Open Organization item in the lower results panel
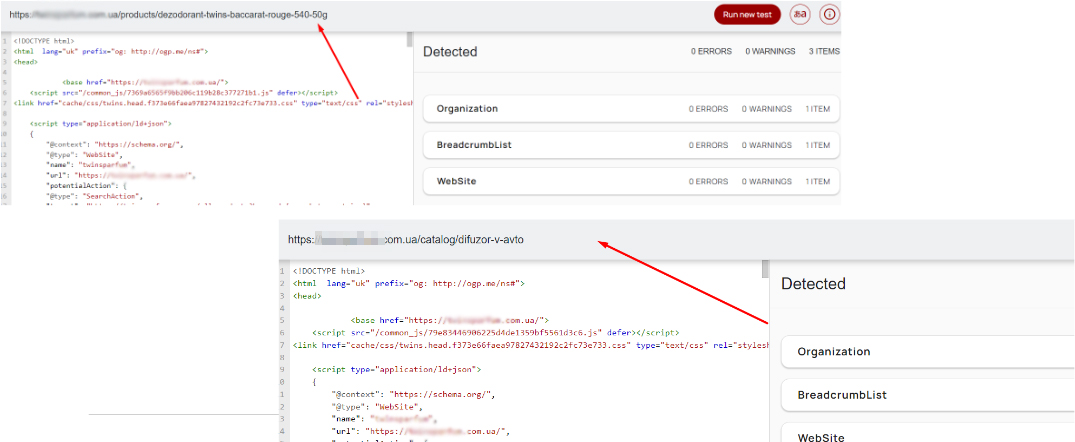Screen dimensions: 1075x442 pyautogui.click(x=926, y=352)
